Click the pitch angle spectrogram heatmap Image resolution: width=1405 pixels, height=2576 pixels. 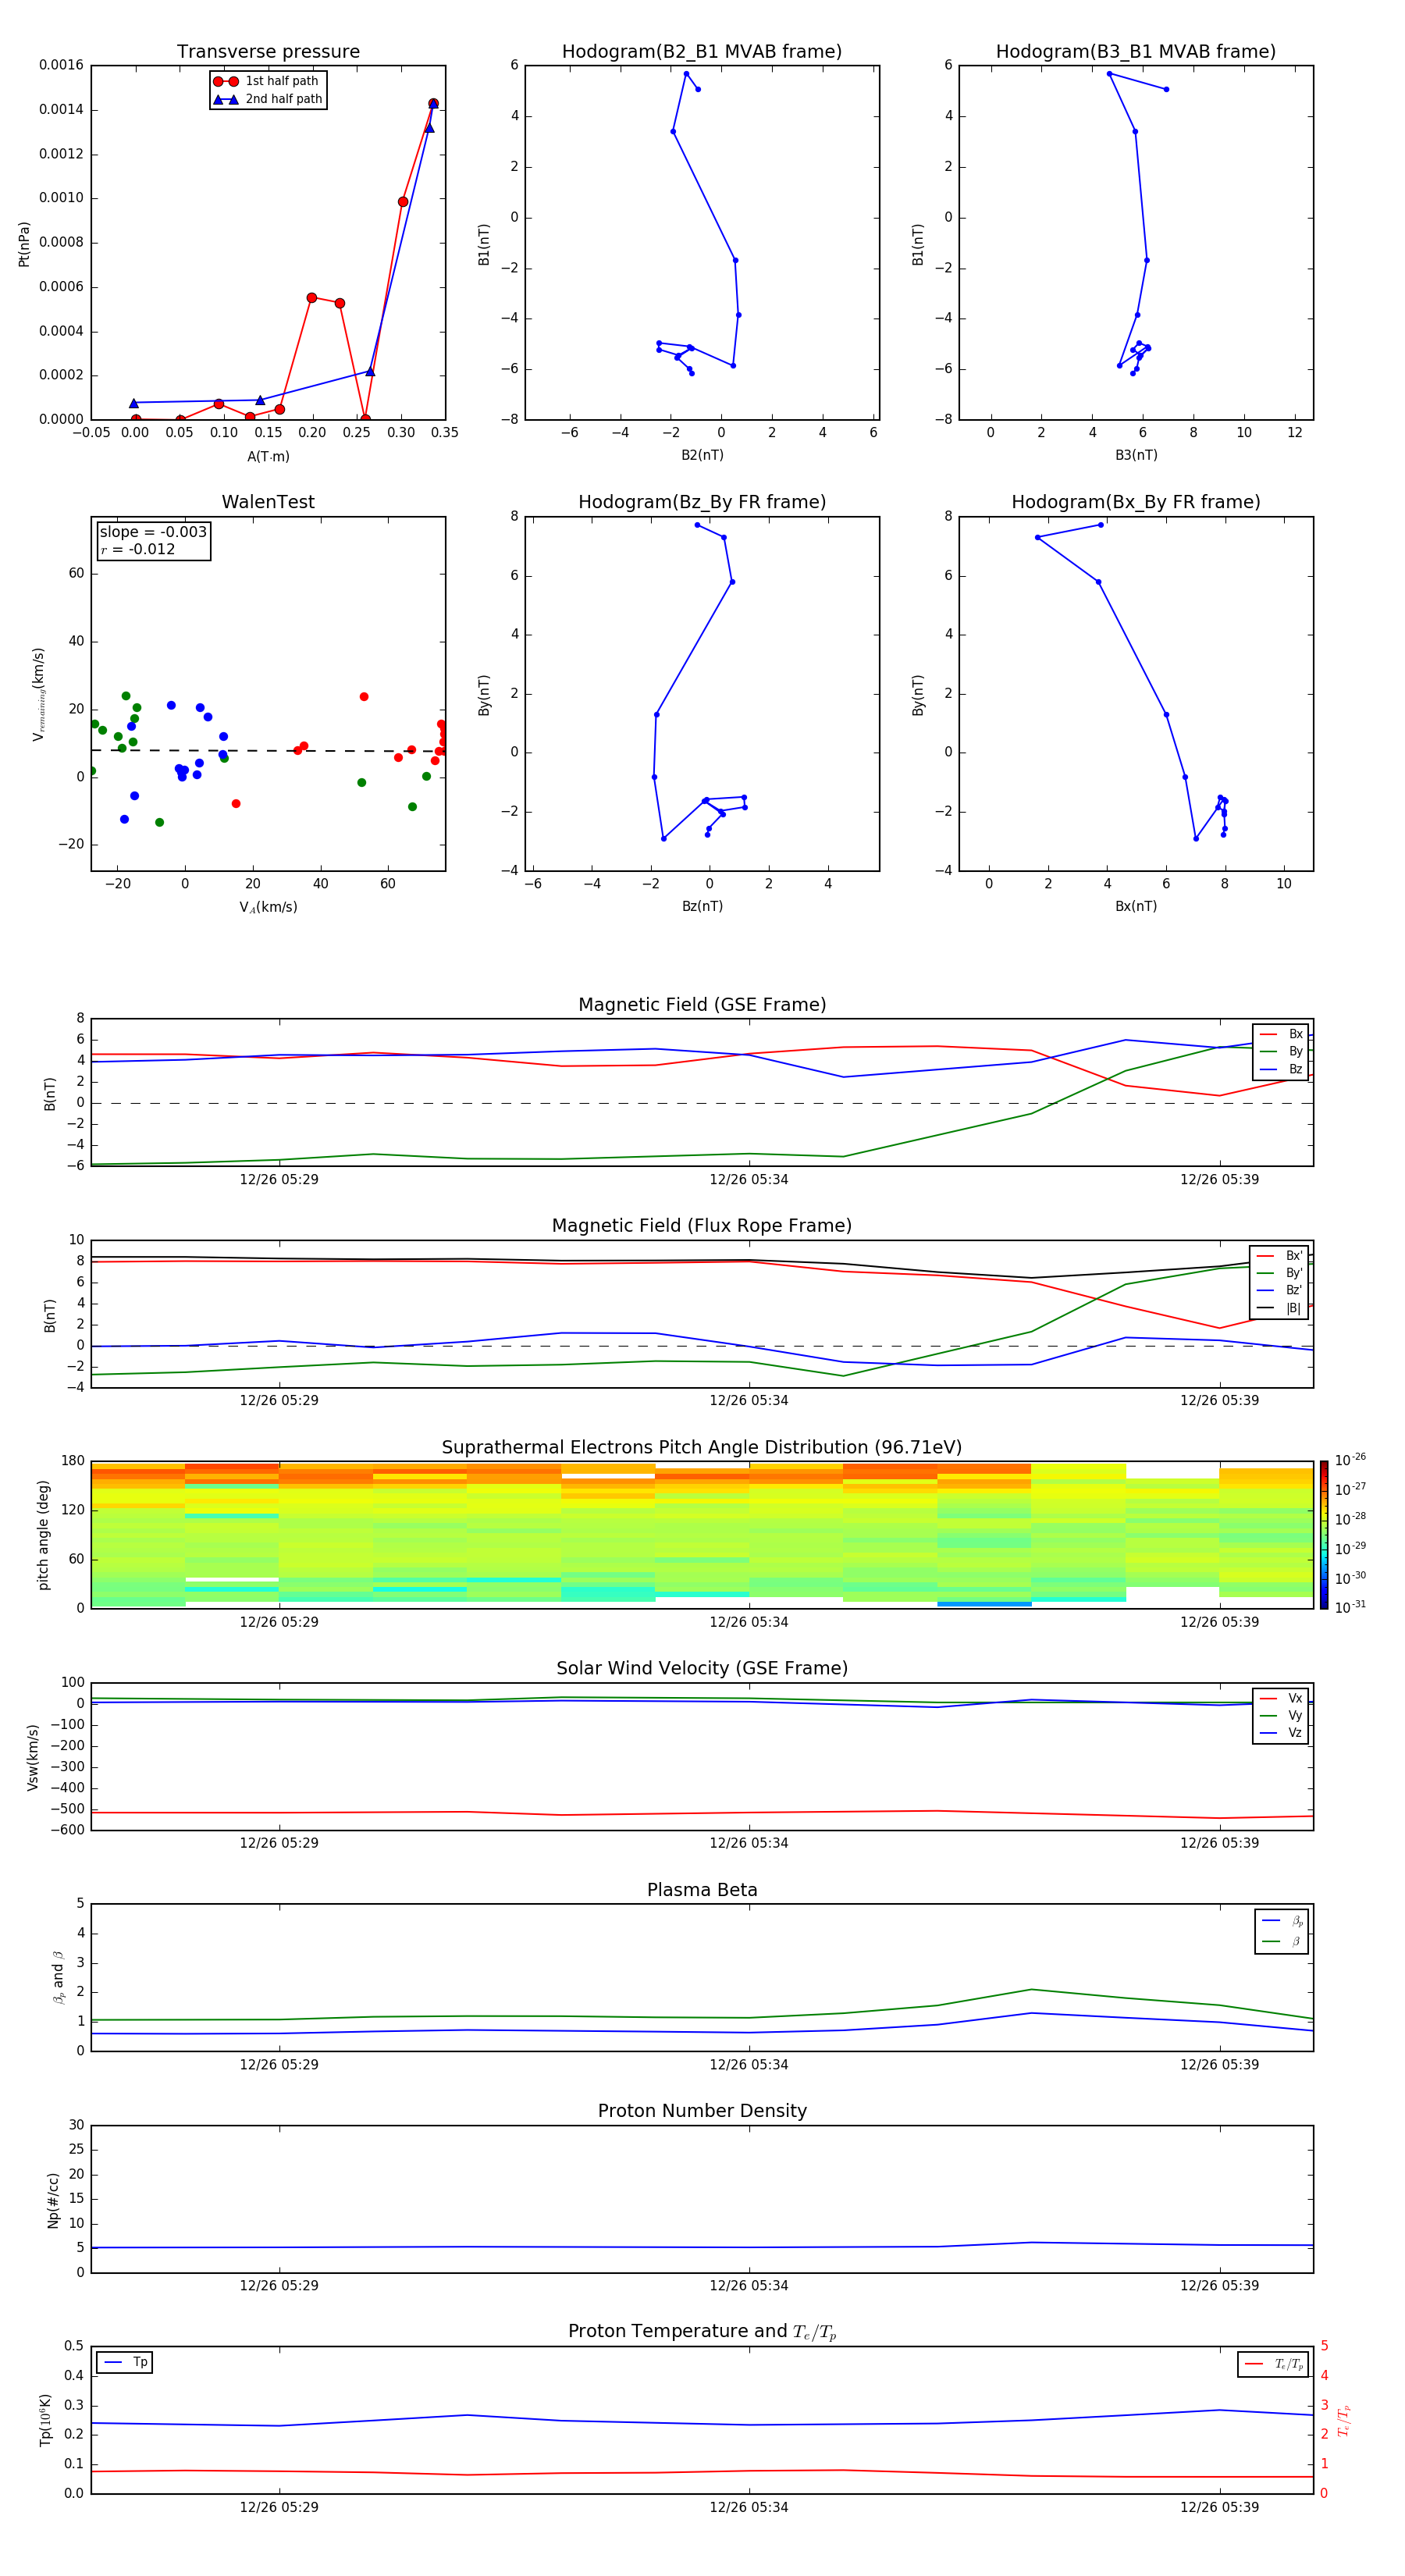[x=702, y=1535]
